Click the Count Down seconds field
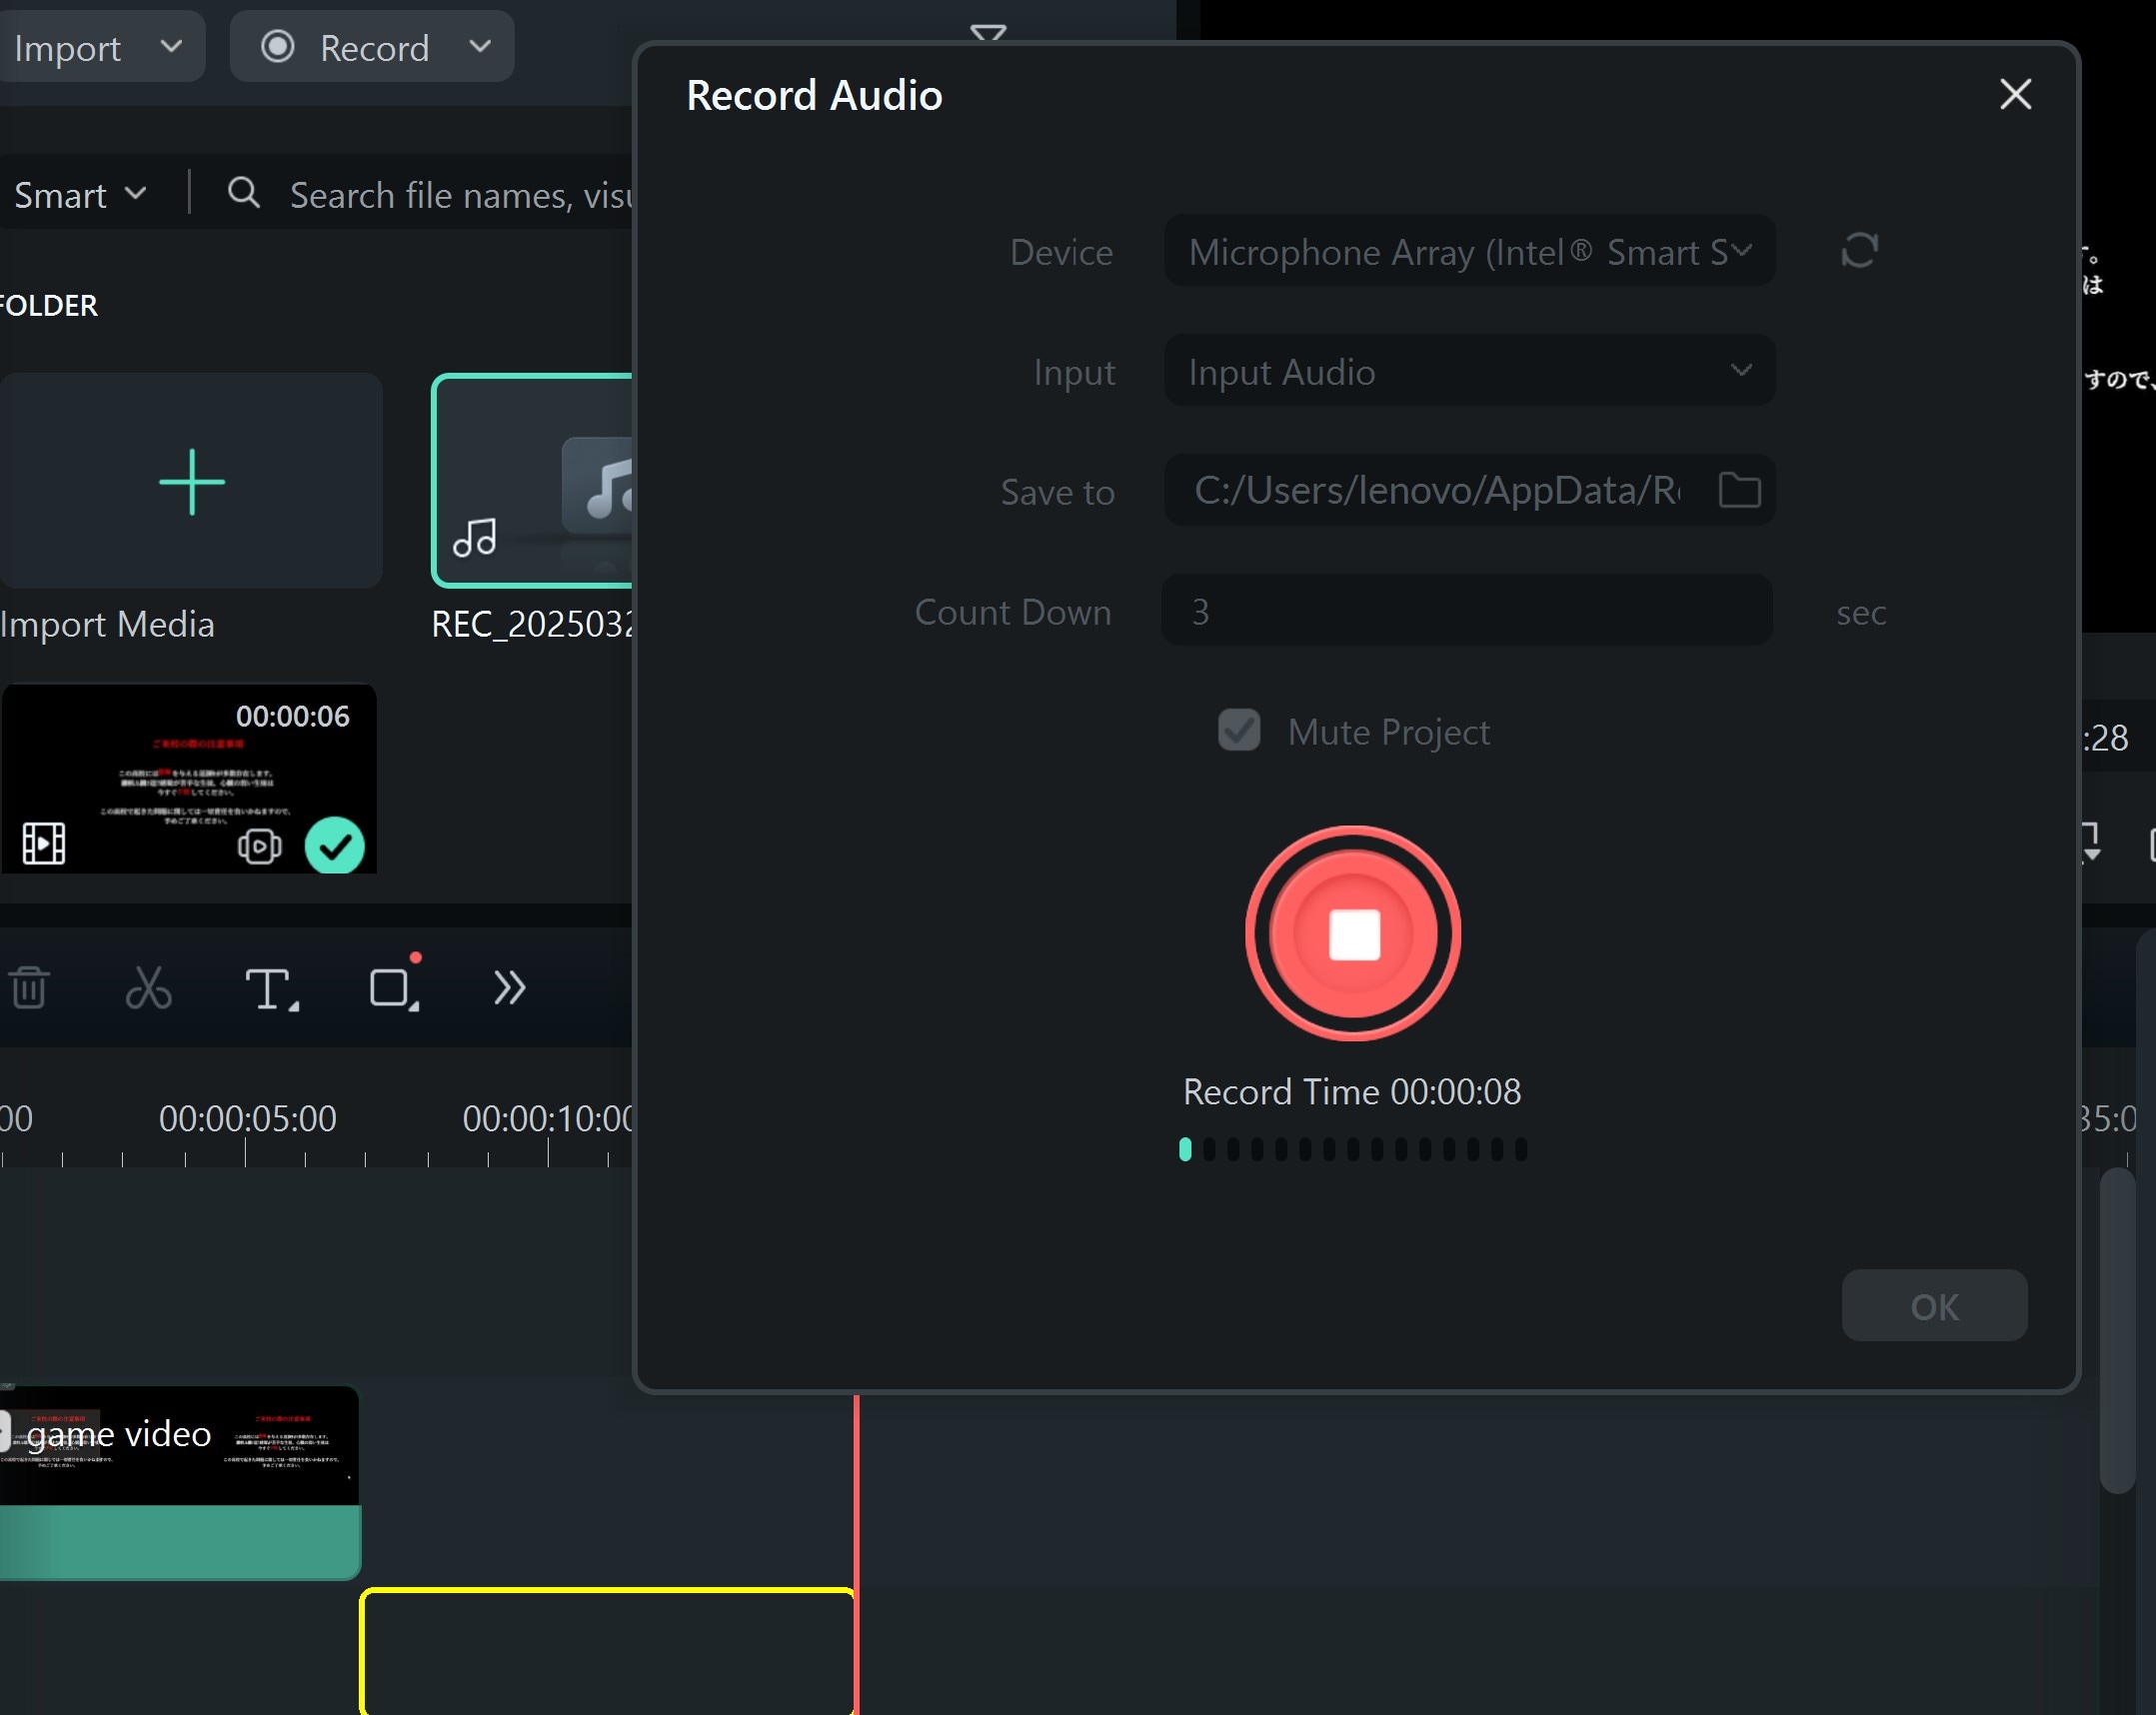The height and width of the screenshot is (1715, 2156). coord(1466,611)
